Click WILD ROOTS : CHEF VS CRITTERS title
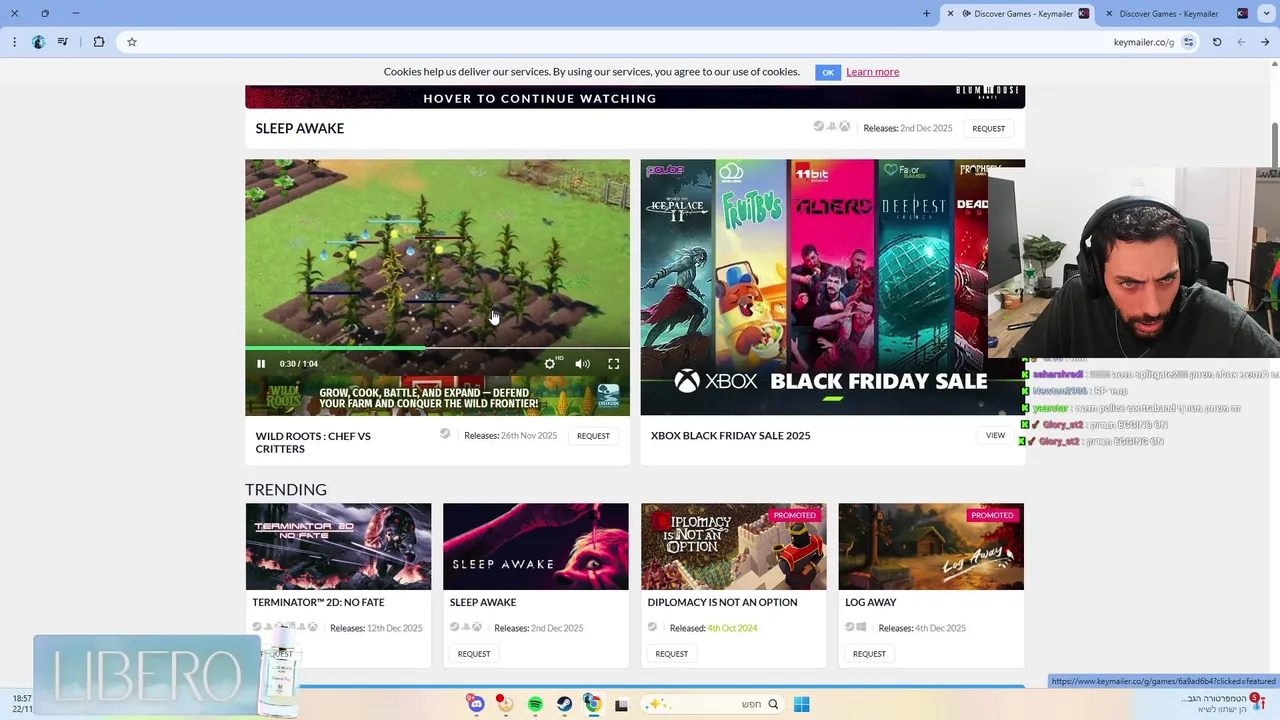Image resolution: width=1280 pixels, height=720 pixels. pyautogui.click(x=313, y=442)
